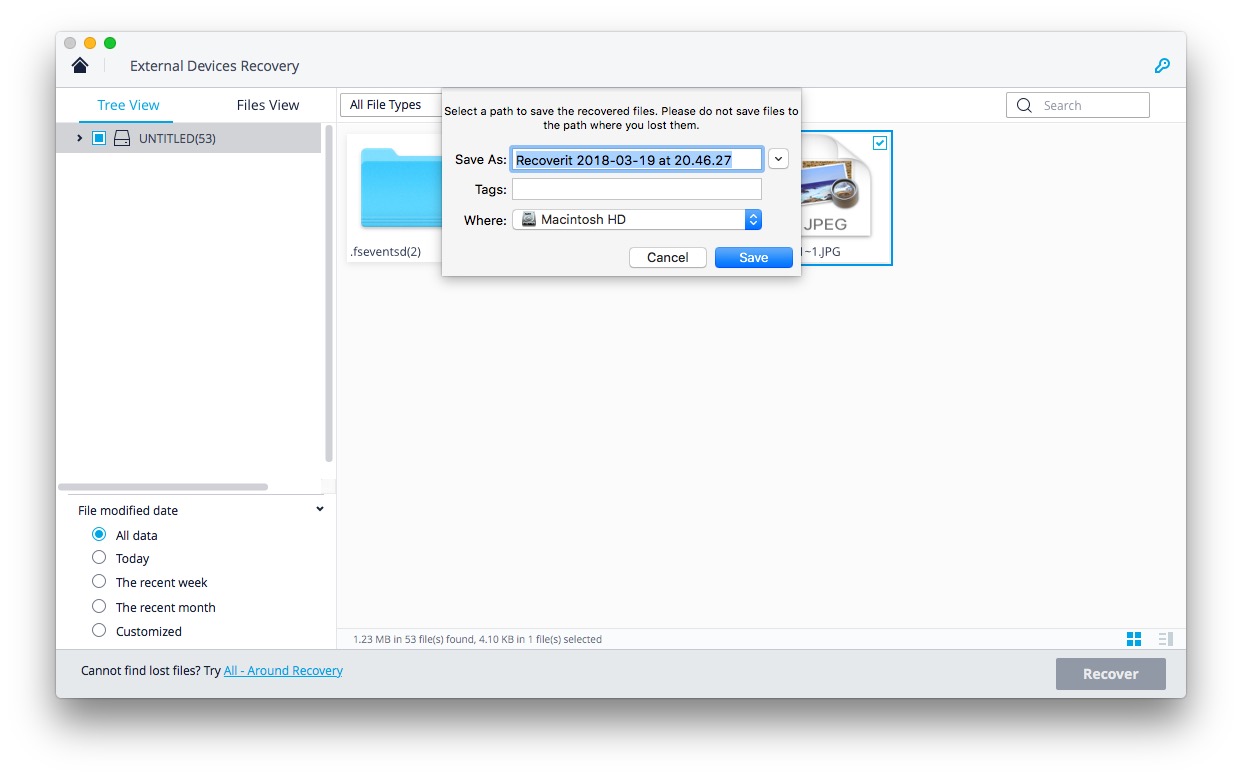Viewport: 1242px width, 778px height.
Task: Open the .fseventsd(2) folder icon
Action: coord(398,185)
